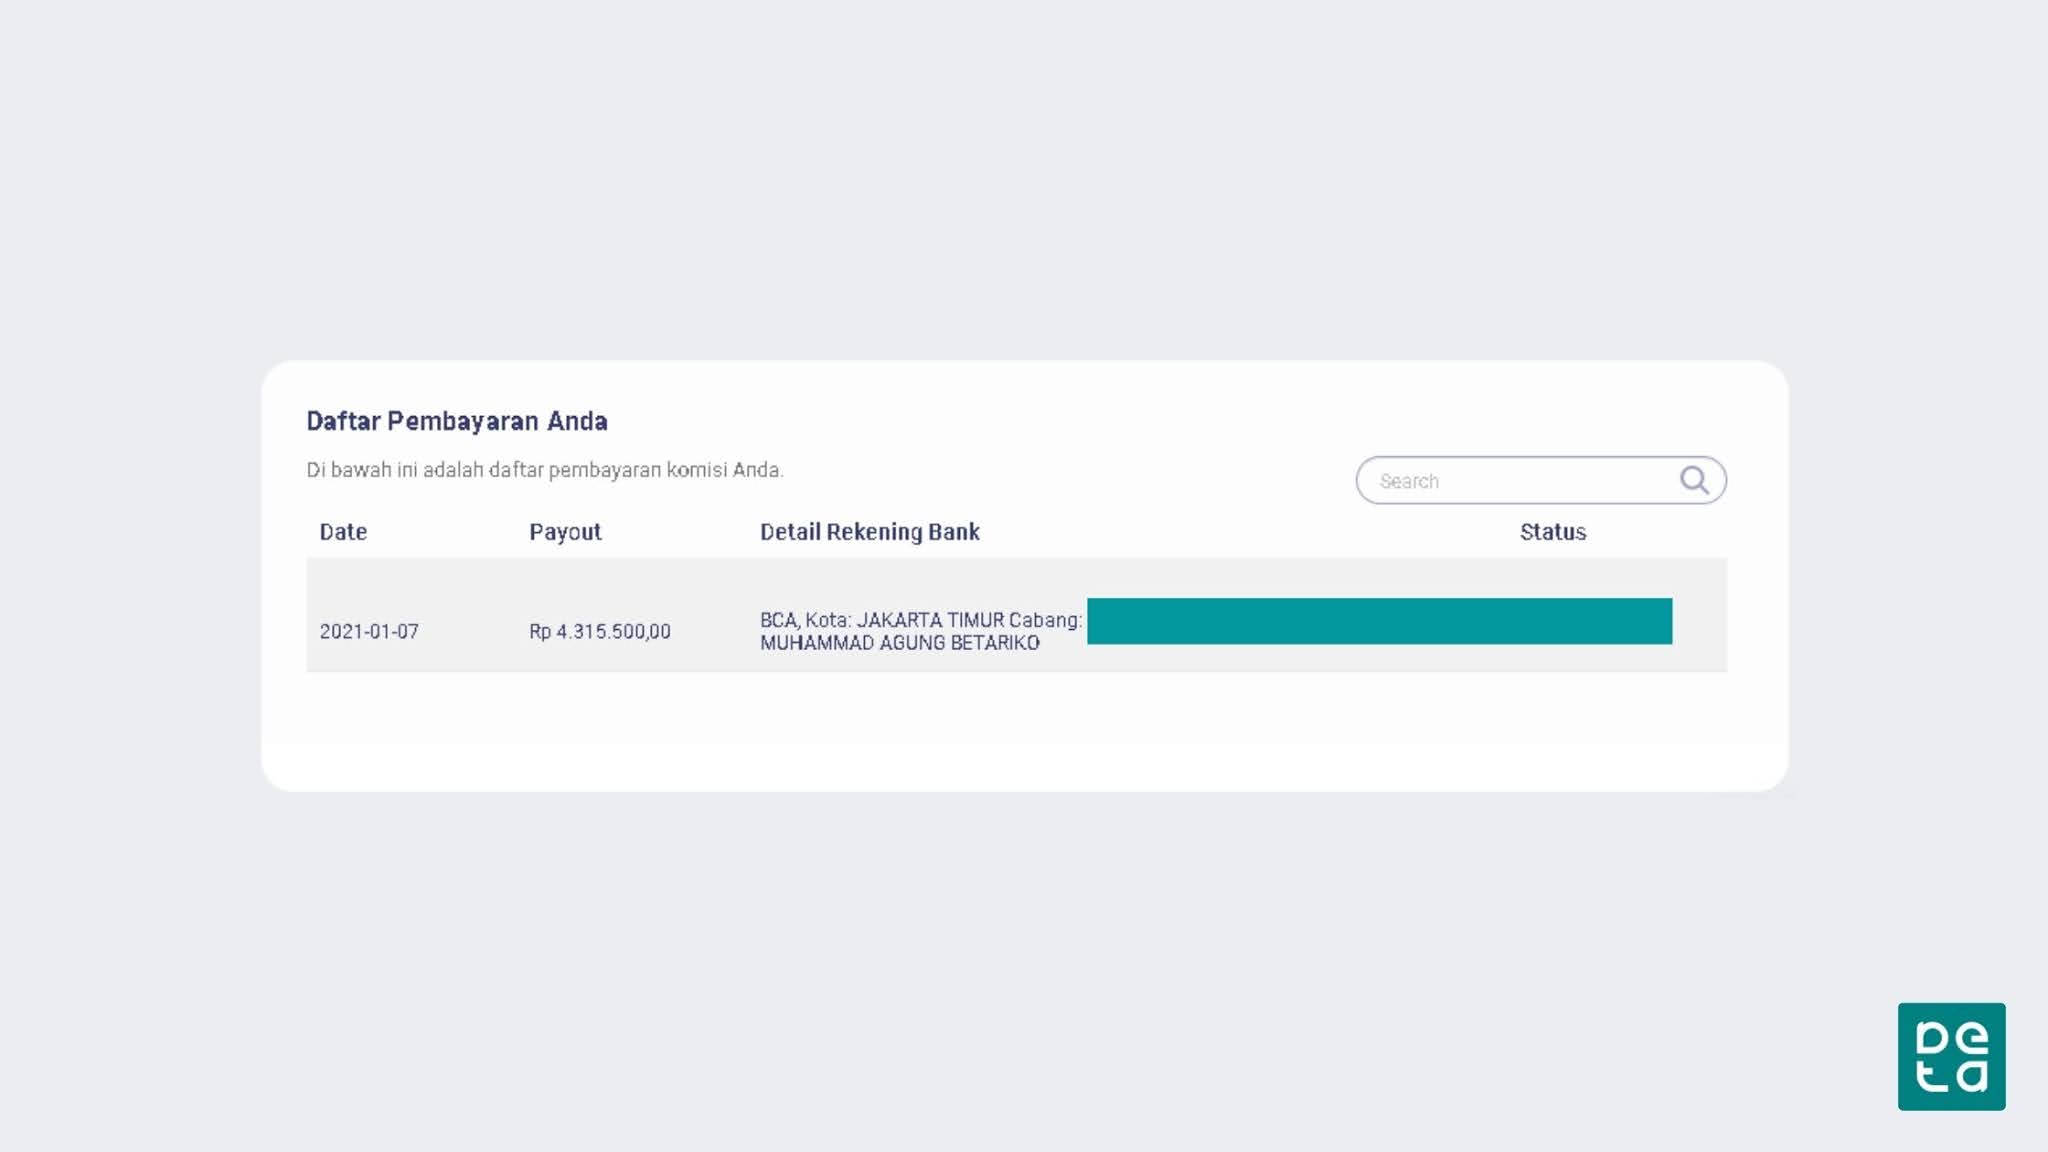Click the right edge of the search box
The height and width of the screenshot is (1152, 2048).
tap(1718, 481)
